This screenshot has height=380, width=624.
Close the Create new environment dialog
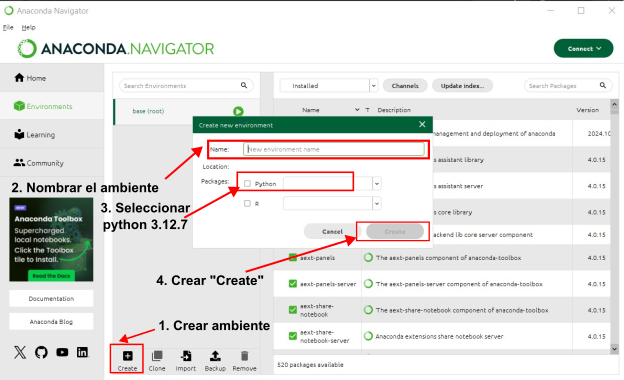point(422,124)
